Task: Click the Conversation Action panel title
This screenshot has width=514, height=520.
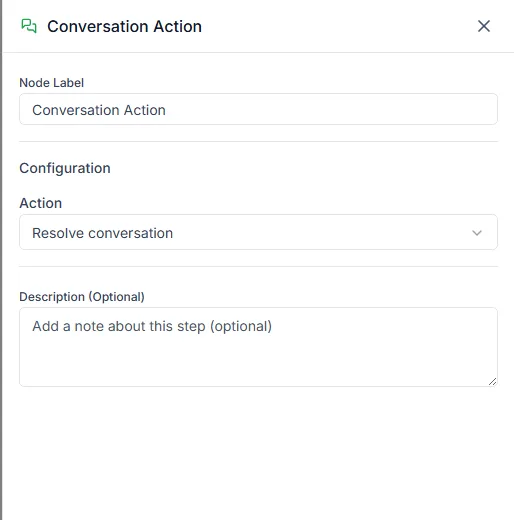Action: point(124,26)
